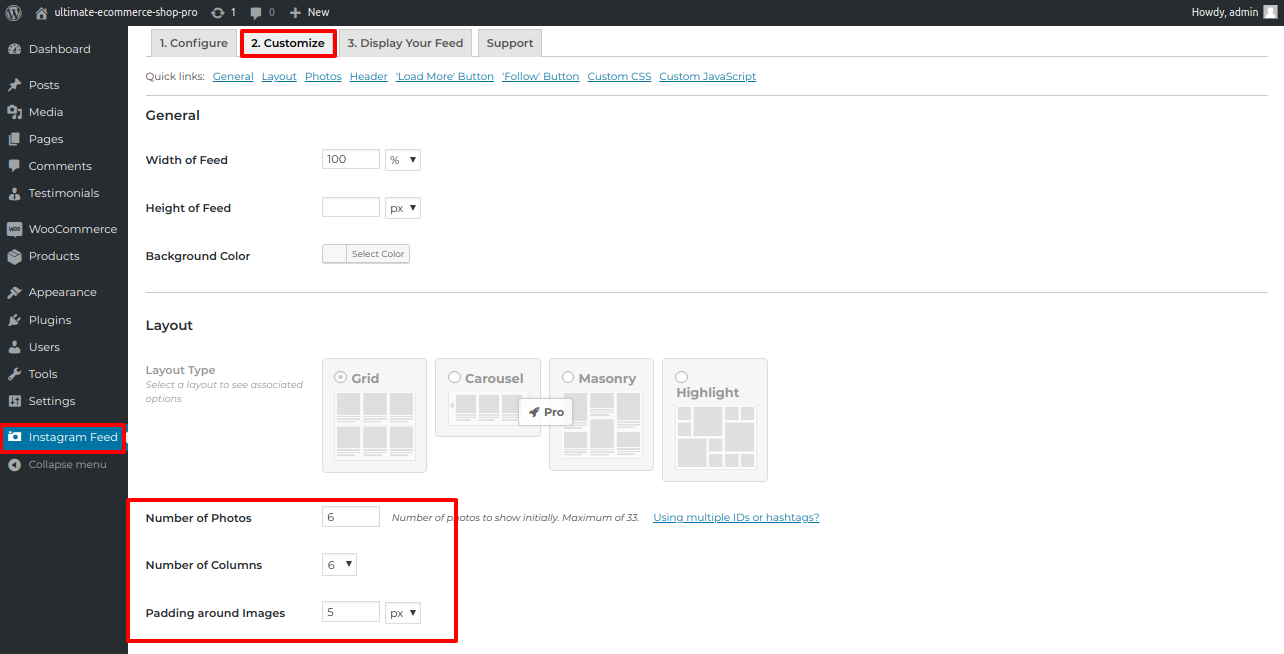This screenshot has height=654, width=1284.
Task: Switch to the 3. Display Your Feed tab
Action: click(406, 43)
